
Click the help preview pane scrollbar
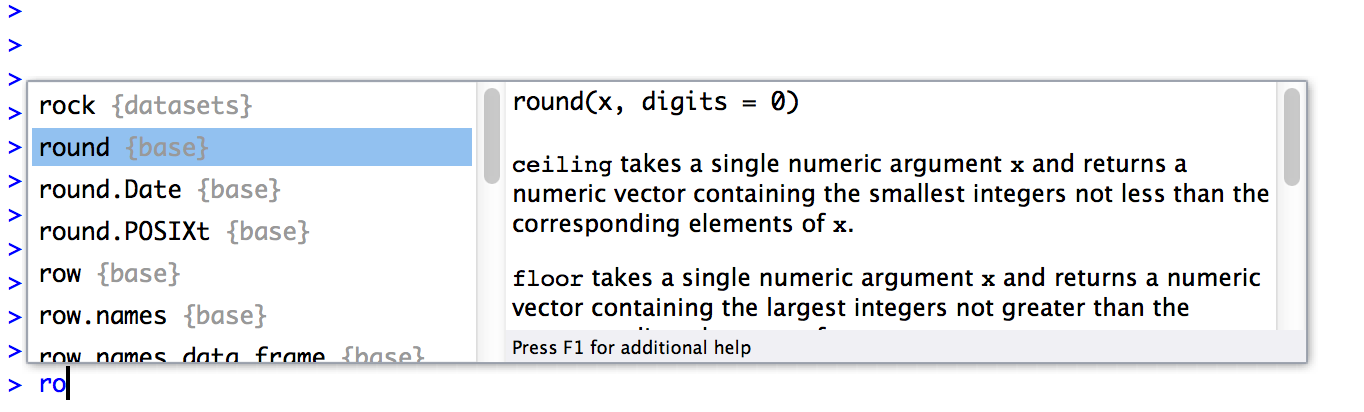pyautogui.click(x=1291, y=136)
